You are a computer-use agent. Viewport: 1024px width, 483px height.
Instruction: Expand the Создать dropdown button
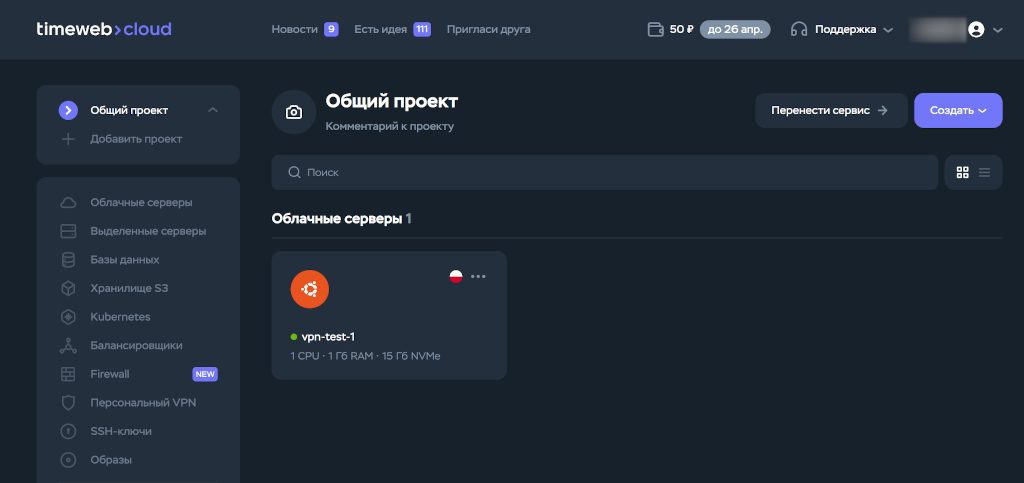point(958,111)
